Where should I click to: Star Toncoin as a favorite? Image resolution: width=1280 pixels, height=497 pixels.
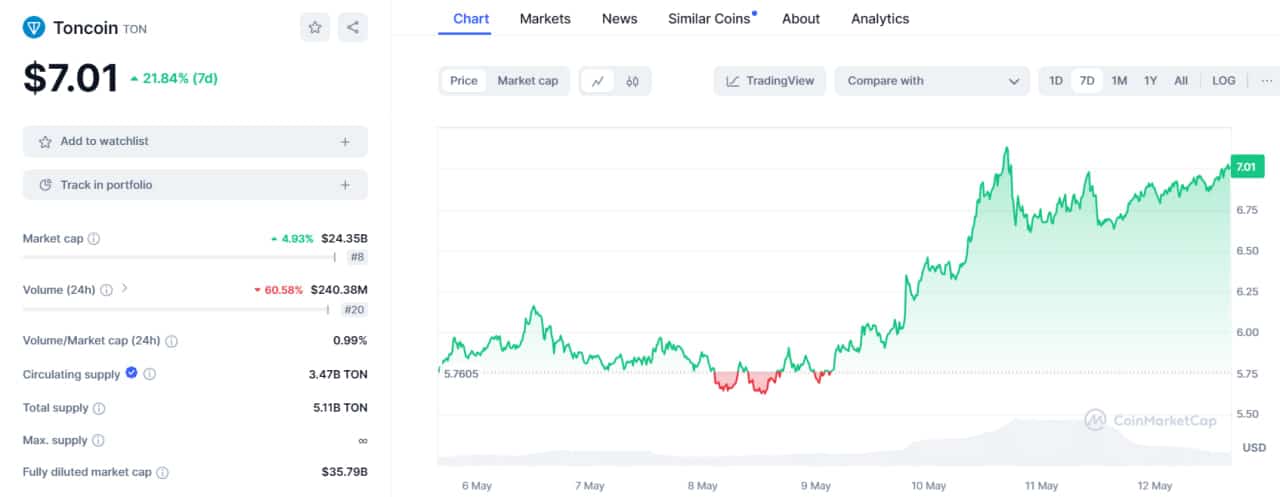coord(315,28)
